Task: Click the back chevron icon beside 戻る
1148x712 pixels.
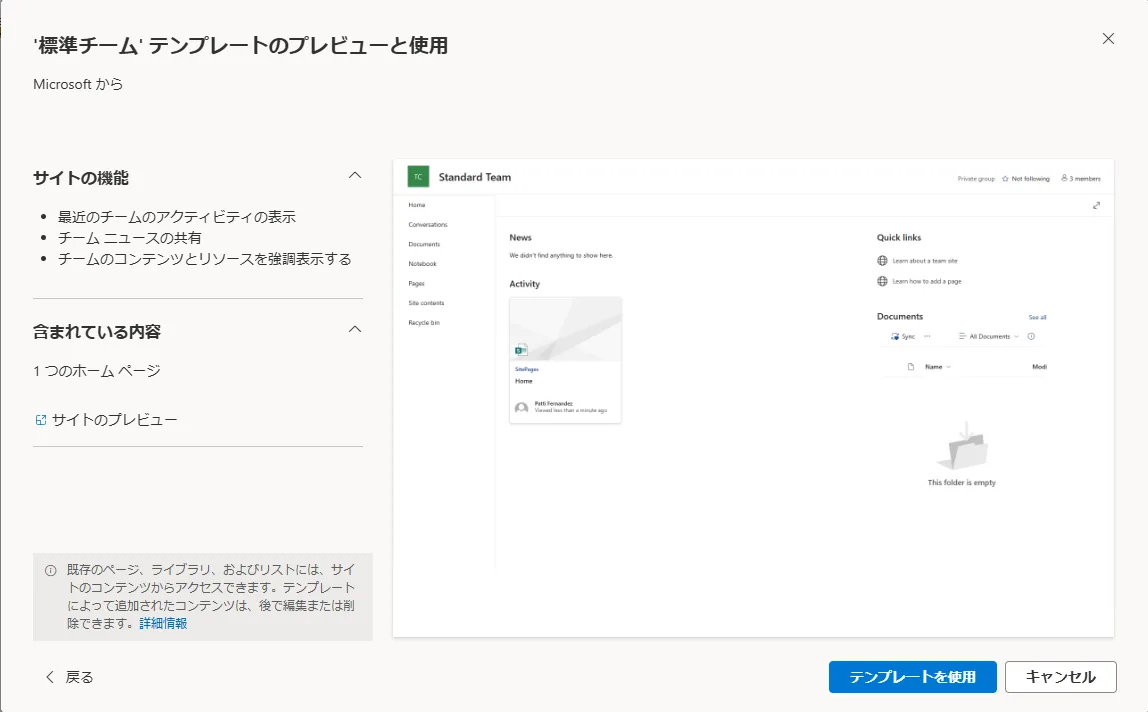Action: tap(50, 677)
